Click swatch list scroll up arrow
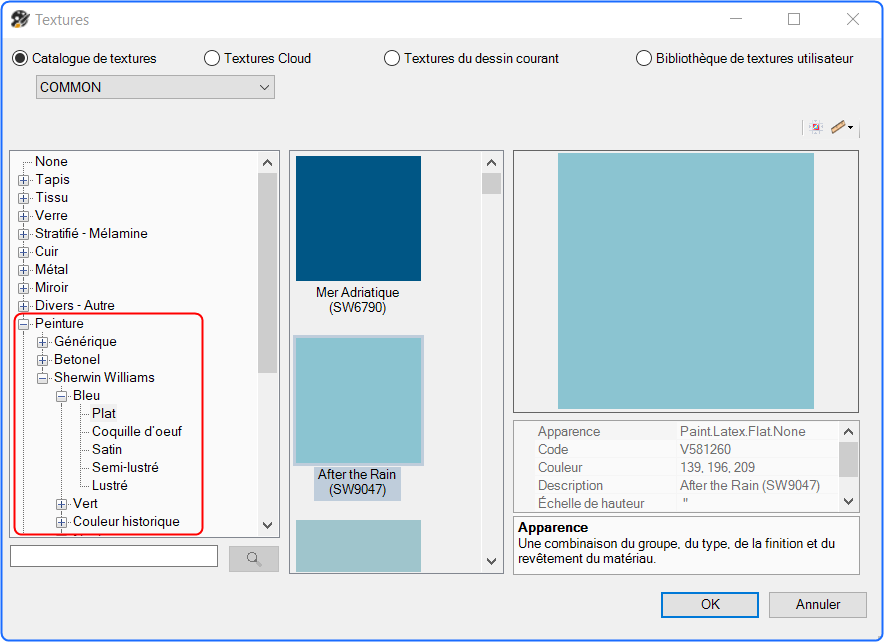This screenshot has height=642, width=884. tap(492, 163)
